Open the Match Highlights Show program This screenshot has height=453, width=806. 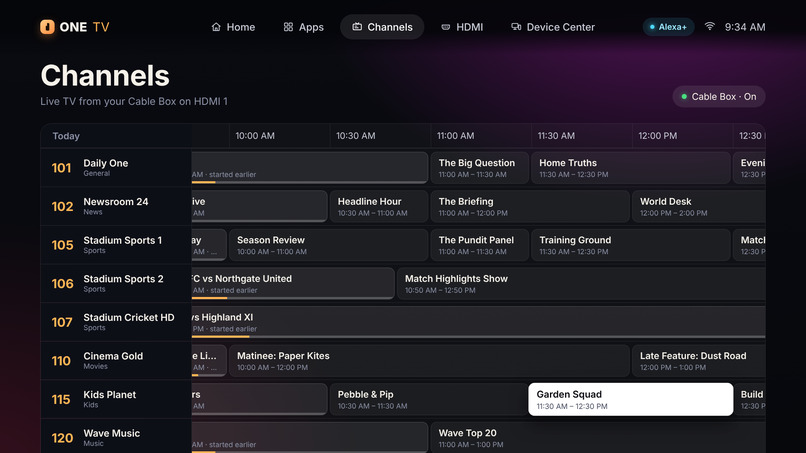[581, 283]
